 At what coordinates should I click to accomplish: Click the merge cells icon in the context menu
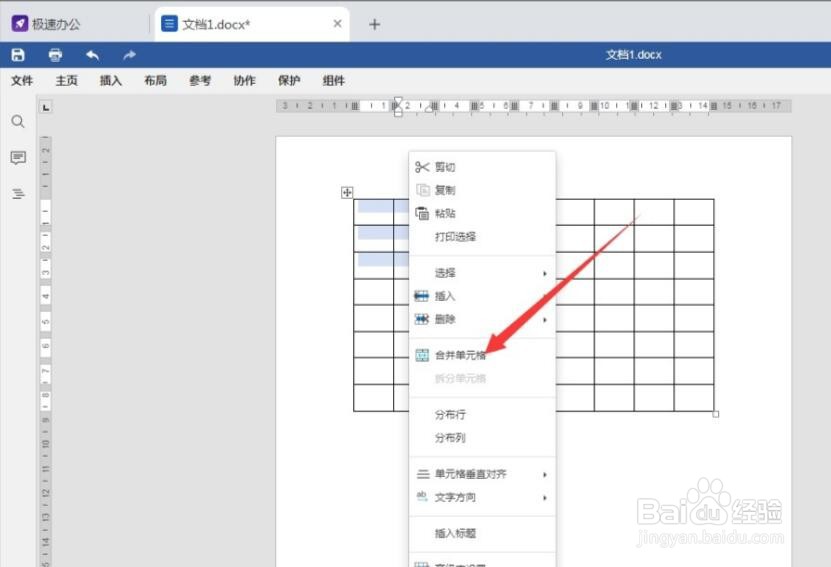click(422, 355)
